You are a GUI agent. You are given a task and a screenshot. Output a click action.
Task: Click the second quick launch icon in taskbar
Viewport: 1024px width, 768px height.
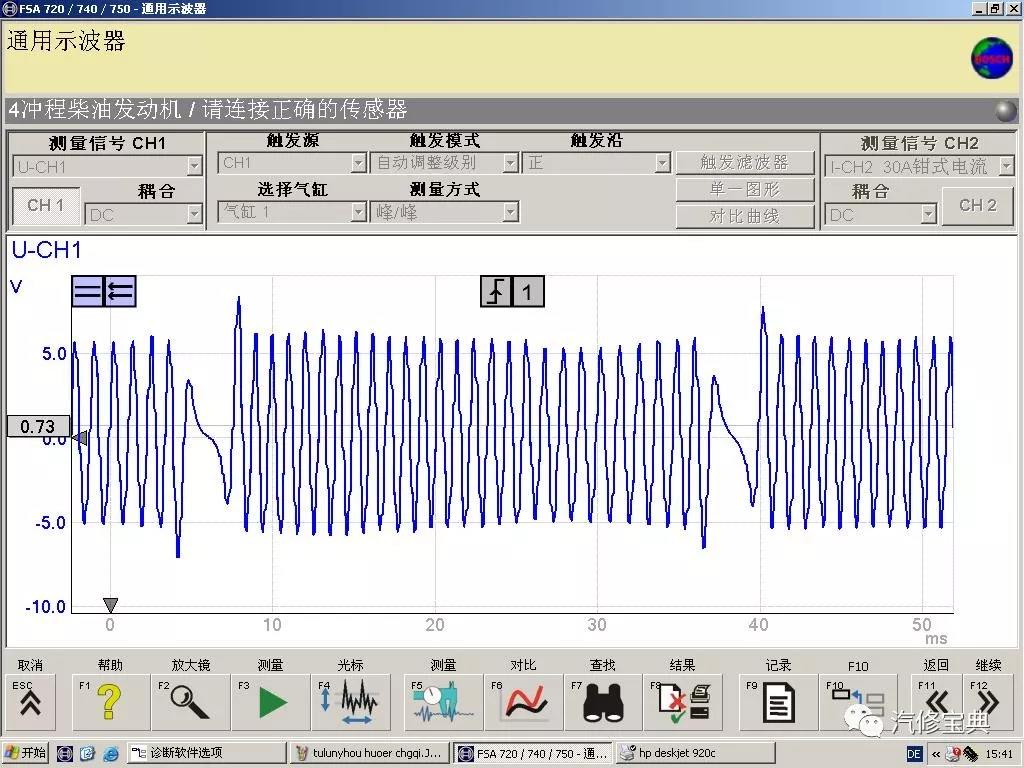(x=88, y=753)
